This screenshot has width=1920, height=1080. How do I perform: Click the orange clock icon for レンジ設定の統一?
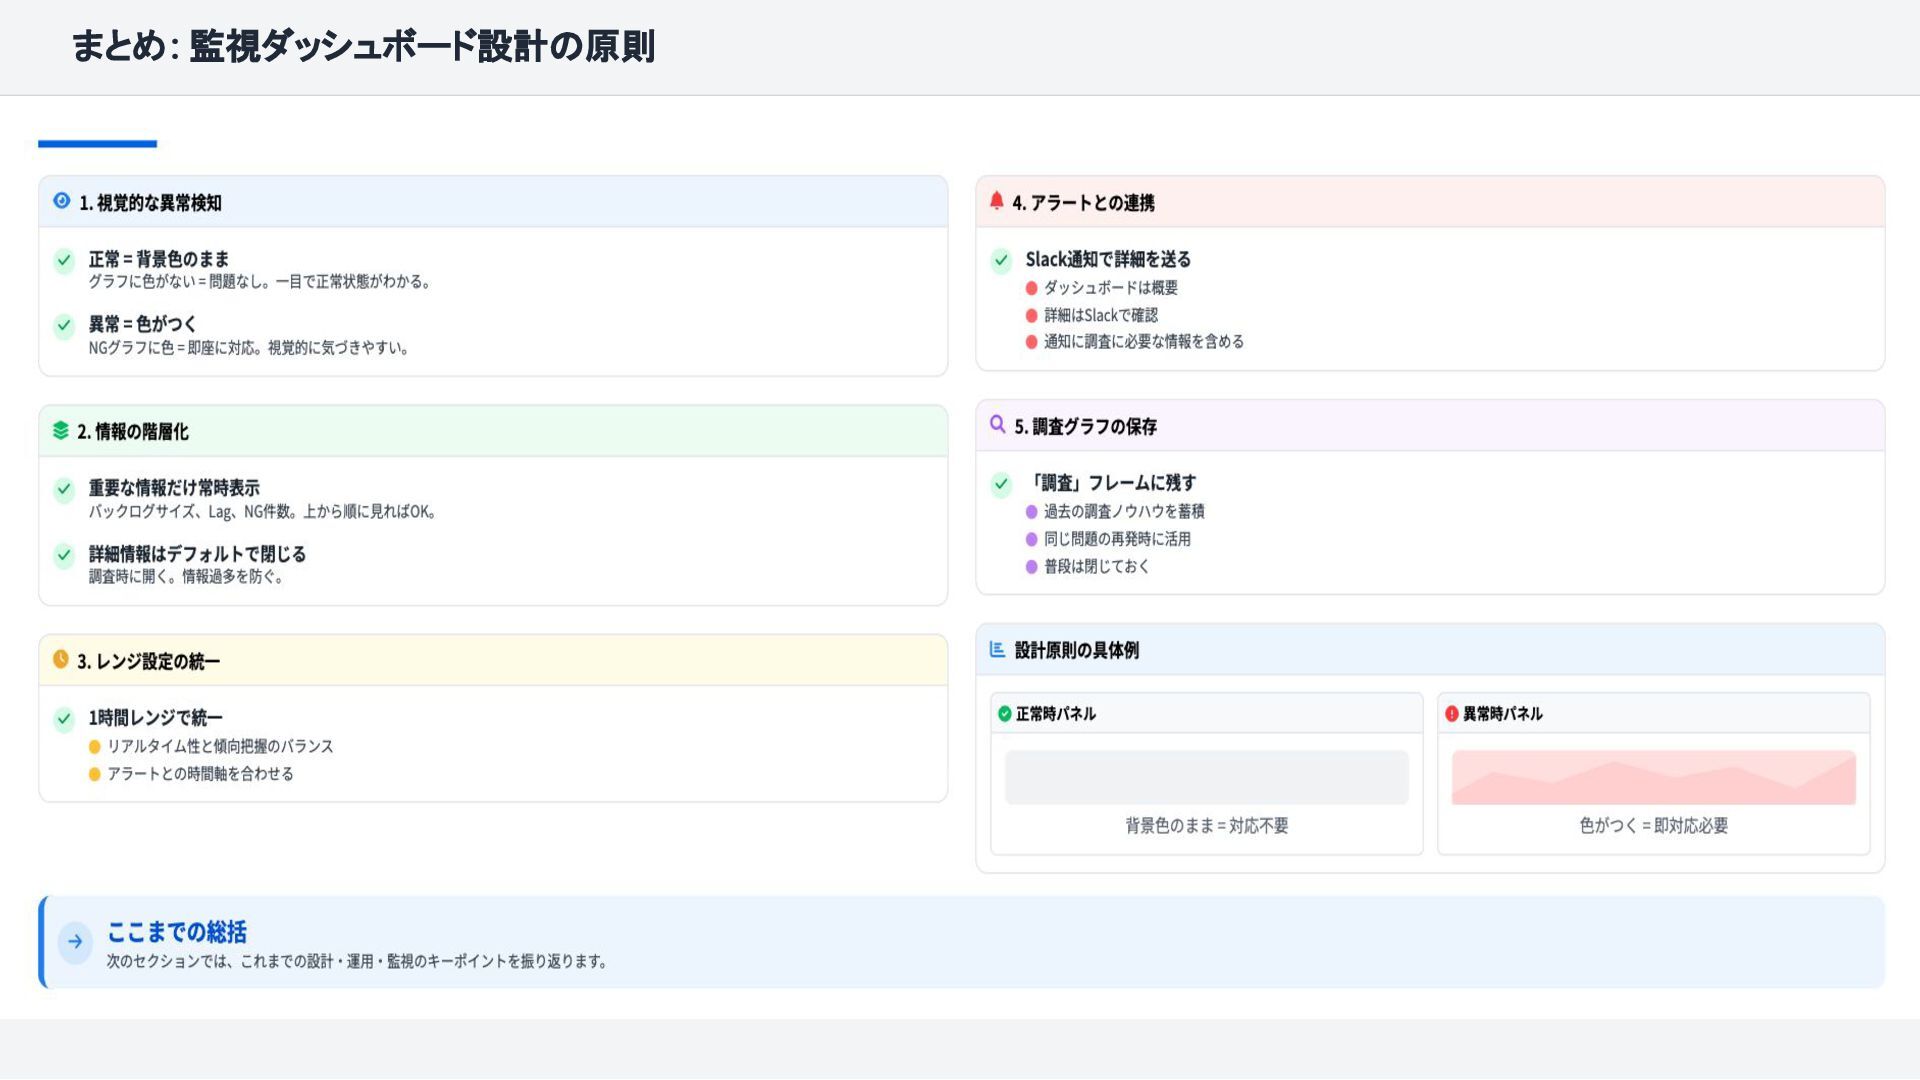click(x=61, y=660)
